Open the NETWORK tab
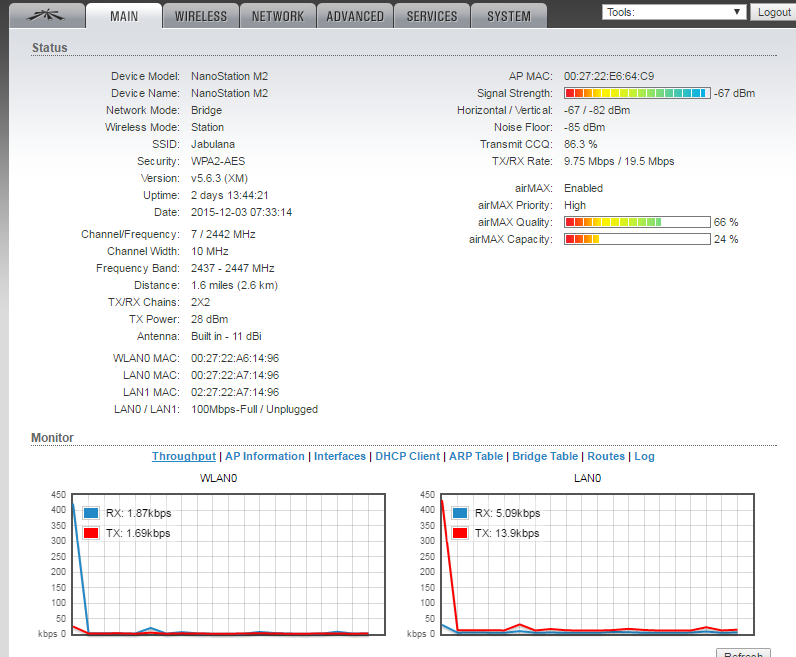 278,16
